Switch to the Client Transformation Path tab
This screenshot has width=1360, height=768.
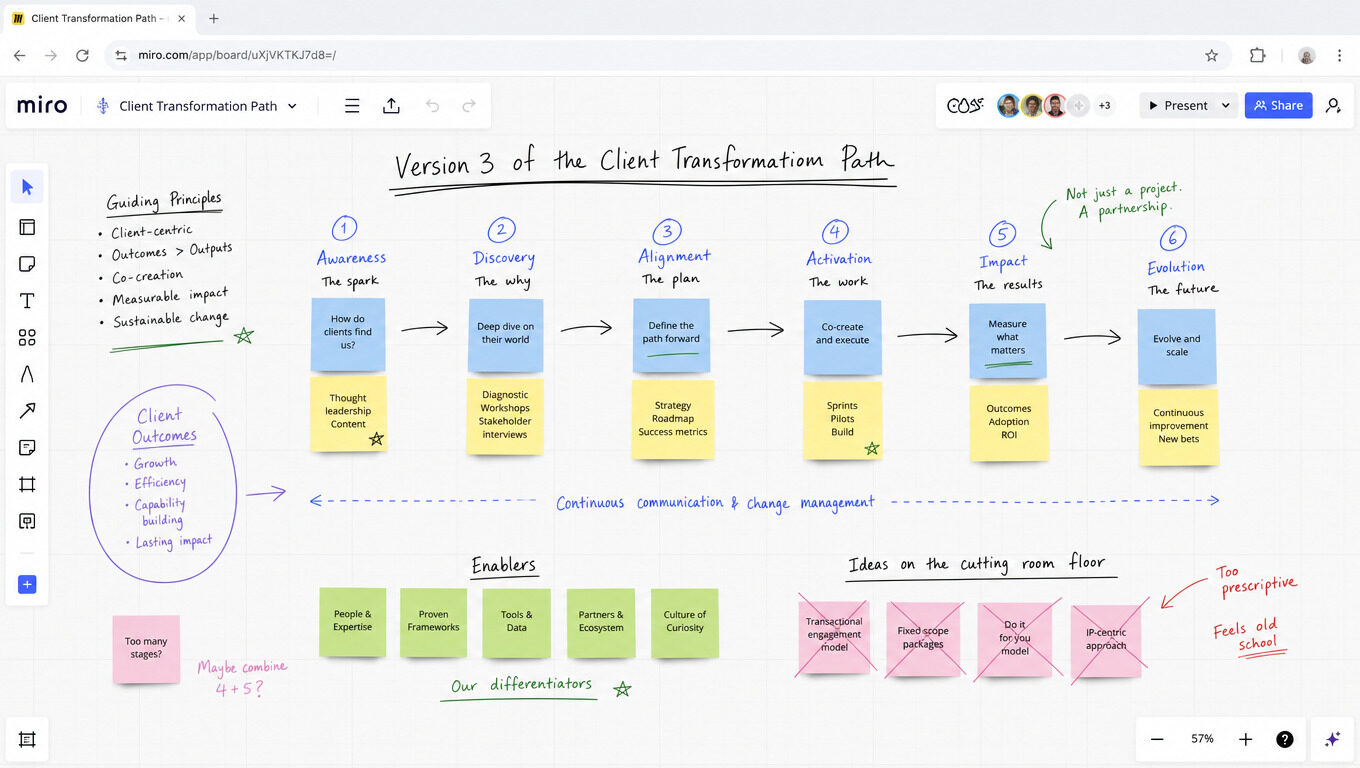(x=97, y=18)
